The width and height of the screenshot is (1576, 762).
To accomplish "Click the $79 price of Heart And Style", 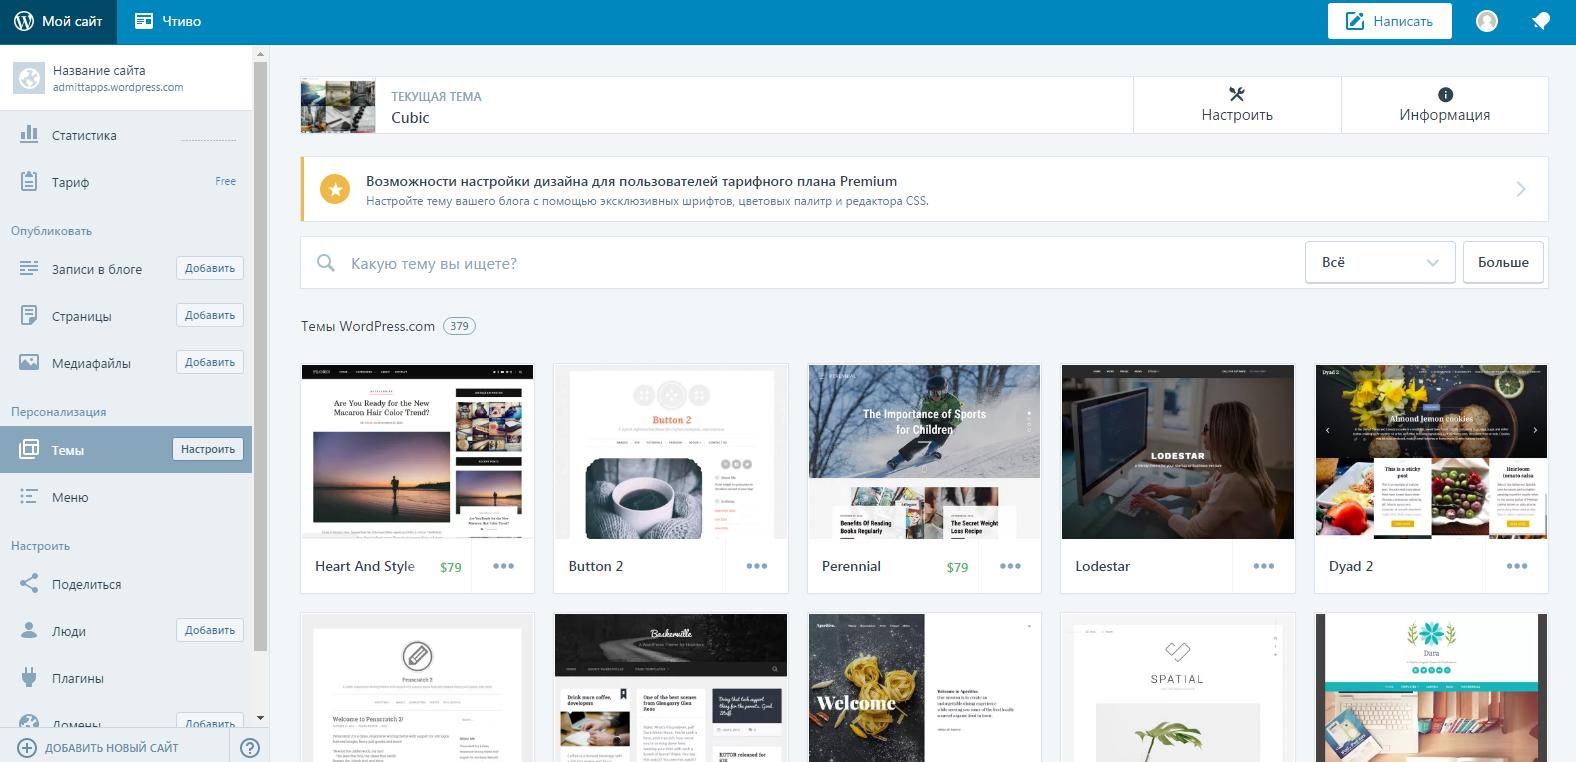I will pos(451,567).
